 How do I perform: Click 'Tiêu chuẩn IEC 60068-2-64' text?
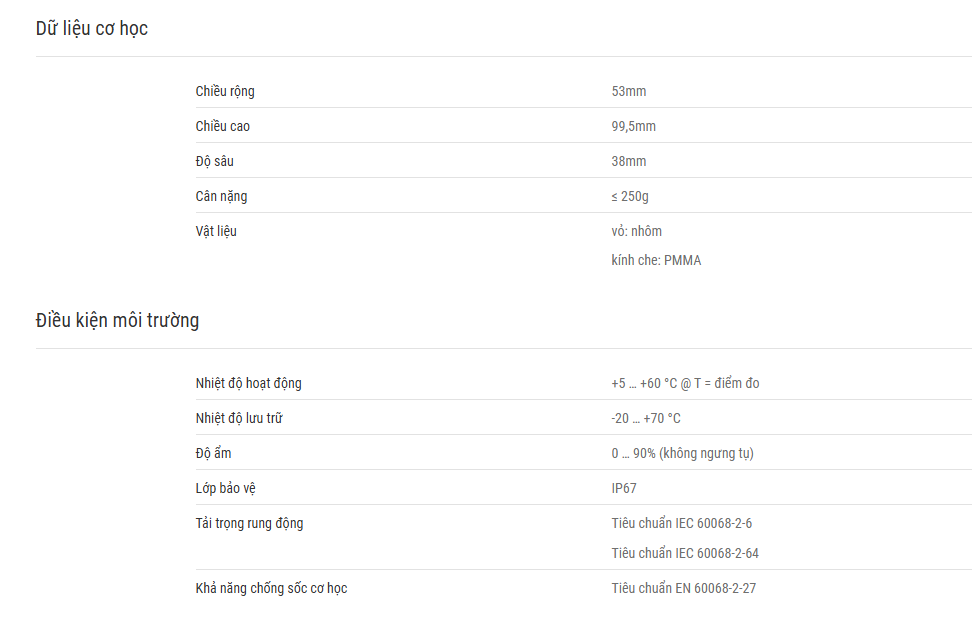click(685, 553)
